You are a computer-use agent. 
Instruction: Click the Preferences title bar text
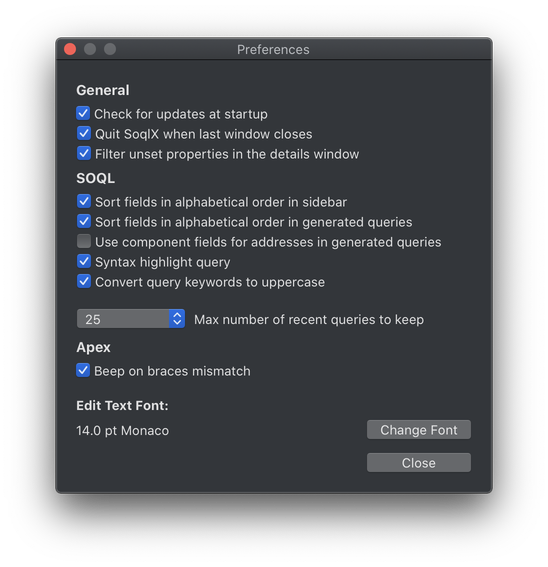(x=273, y=50)
